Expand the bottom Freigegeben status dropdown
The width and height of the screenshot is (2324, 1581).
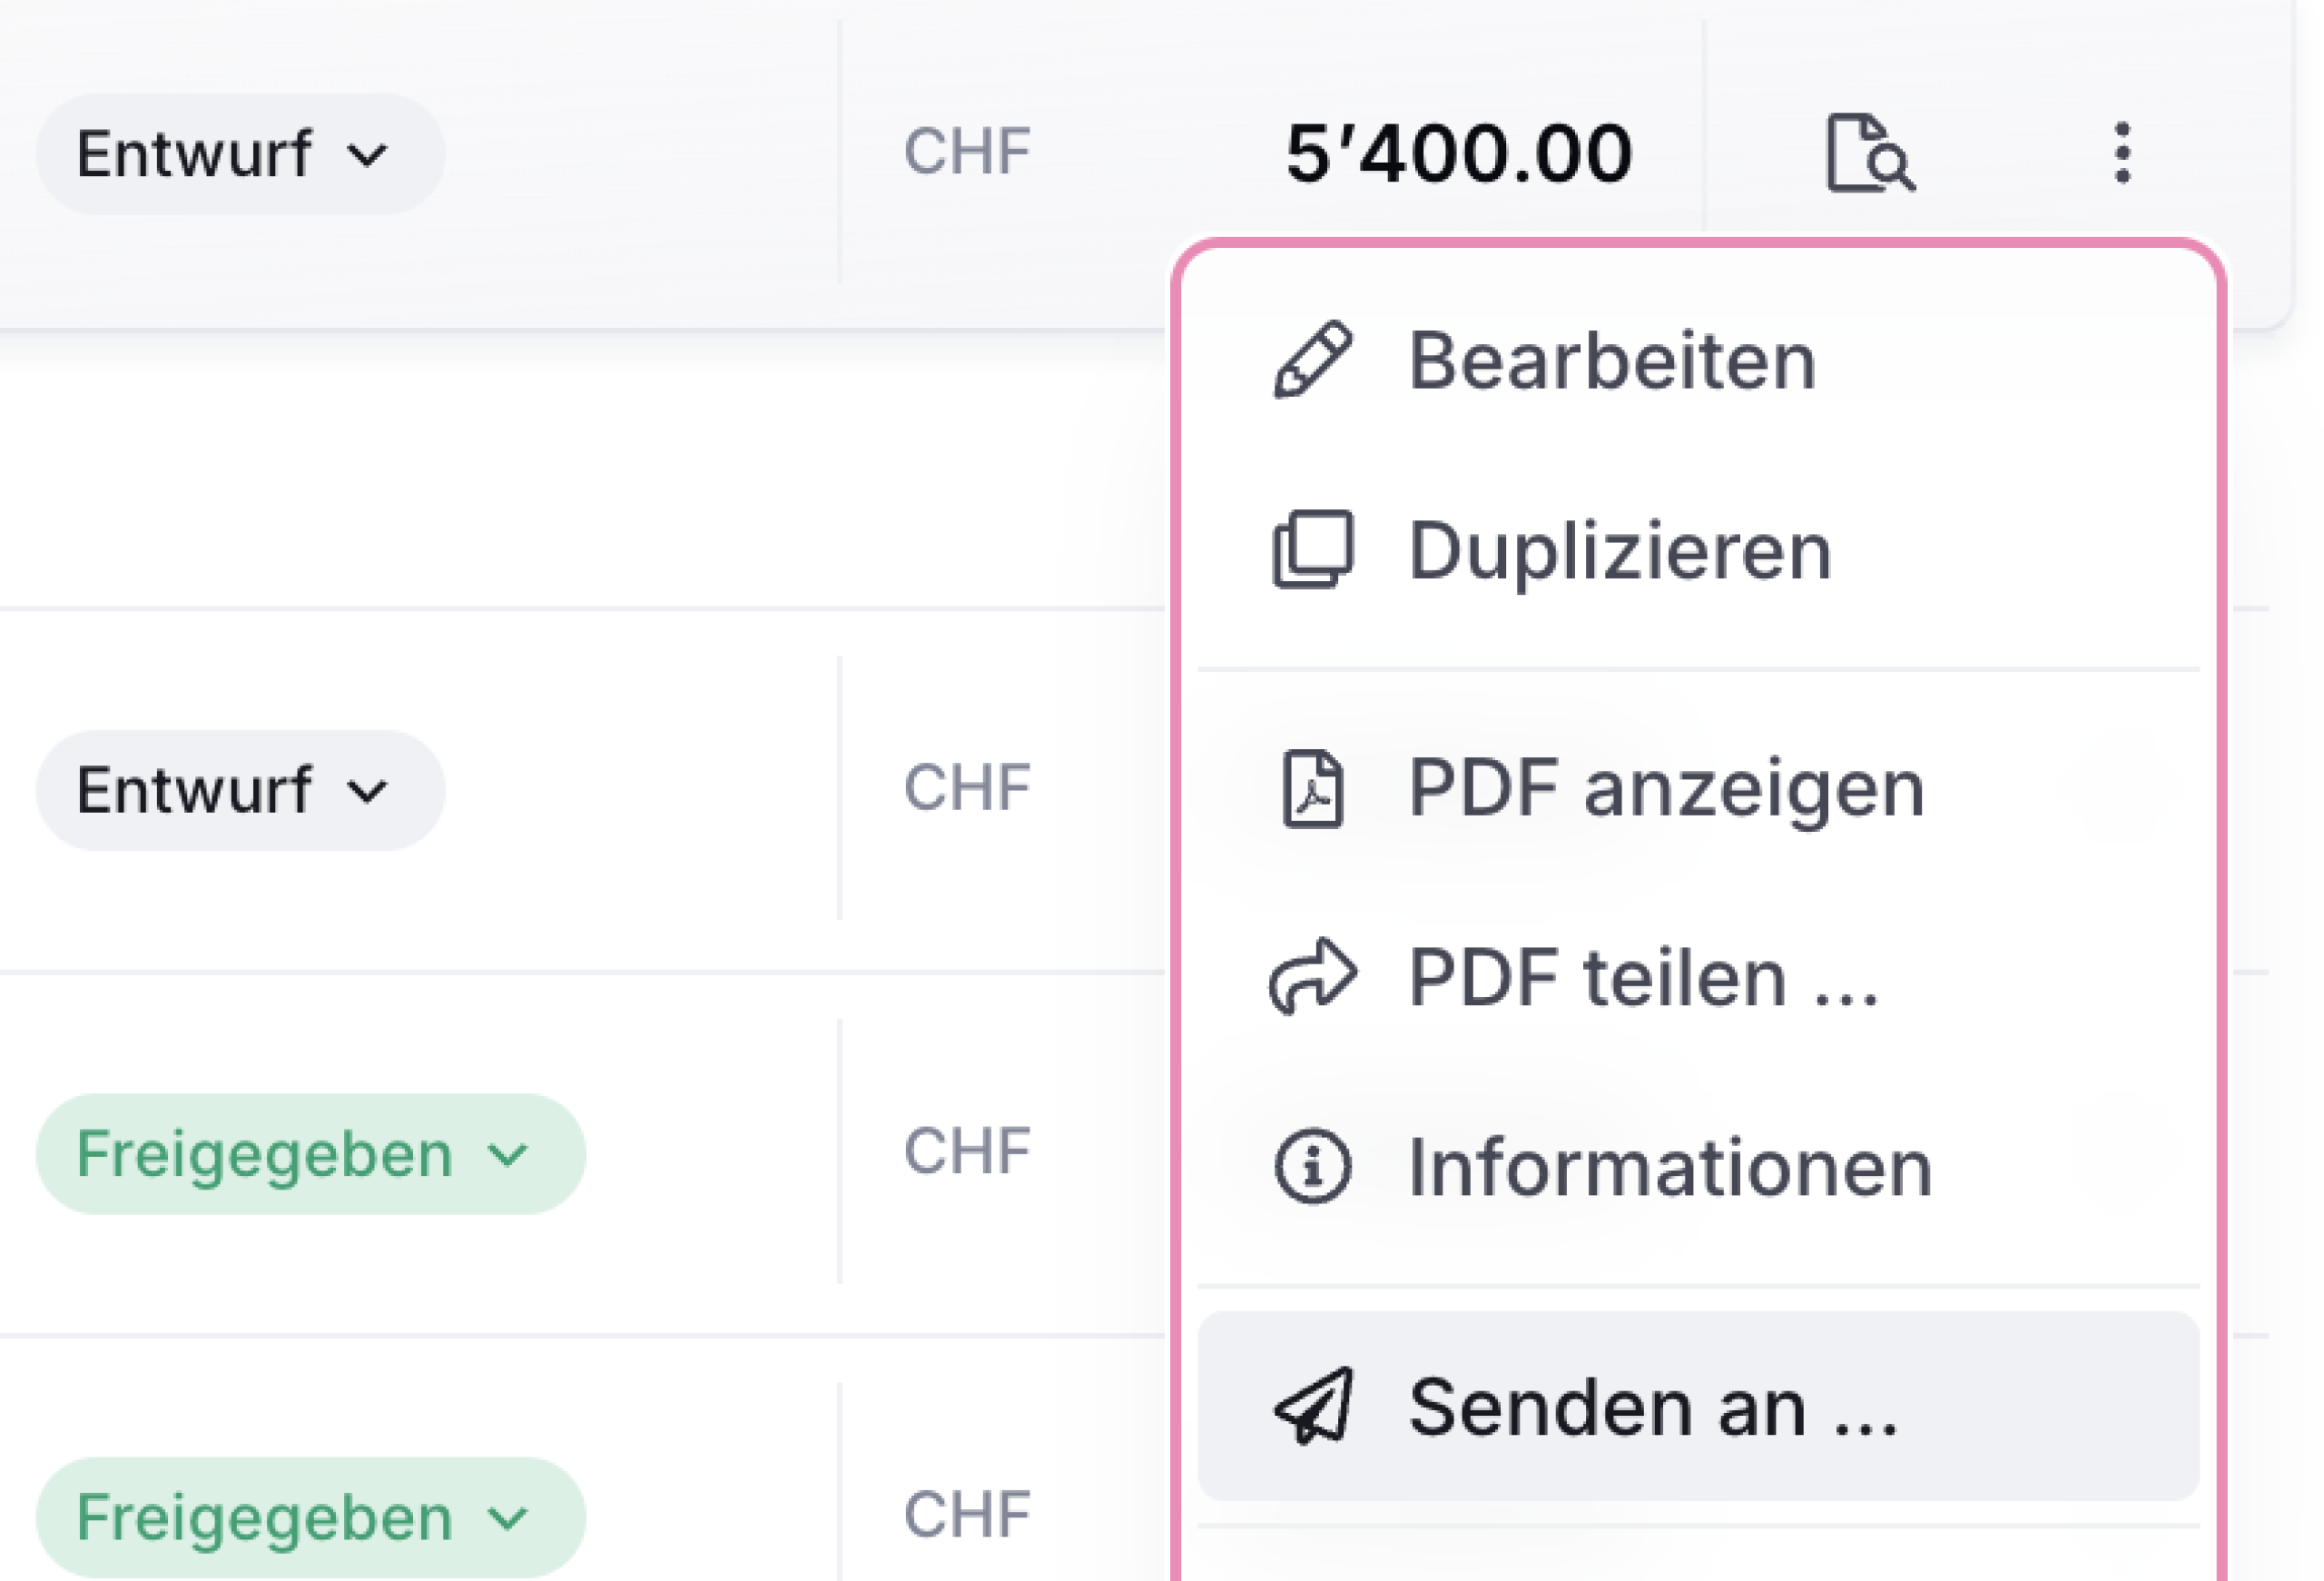tap(311, 1517)
